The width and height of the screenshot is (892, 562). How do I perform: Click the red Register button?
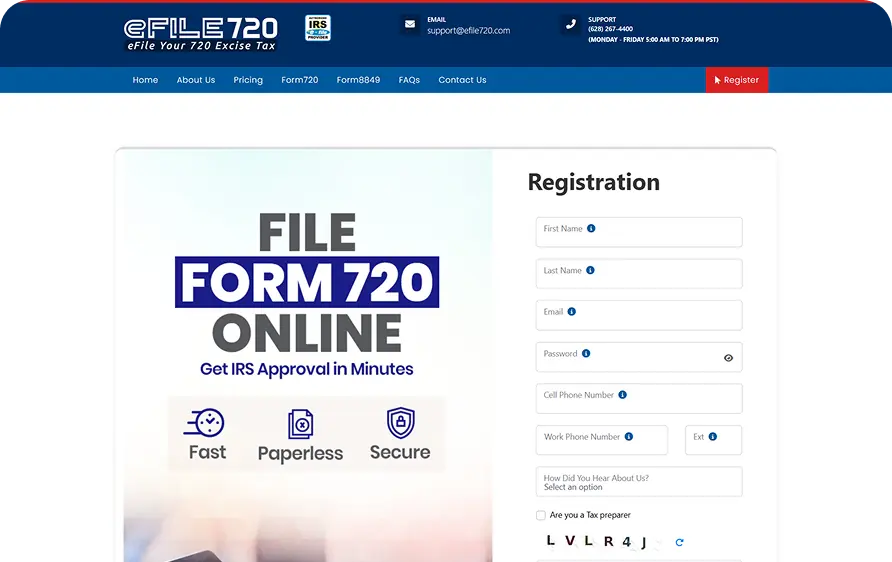point(736,80)
